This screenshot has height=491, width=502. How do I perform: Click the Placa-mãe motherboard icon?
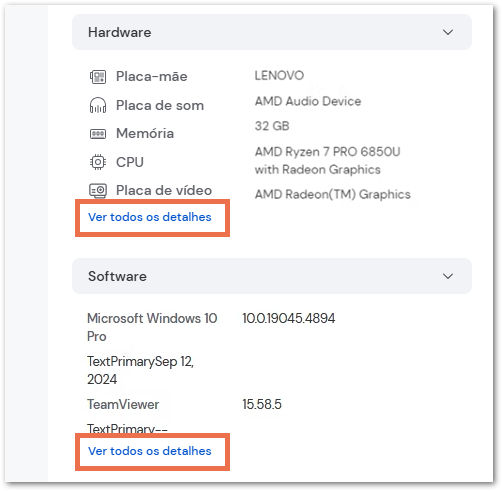98,77
